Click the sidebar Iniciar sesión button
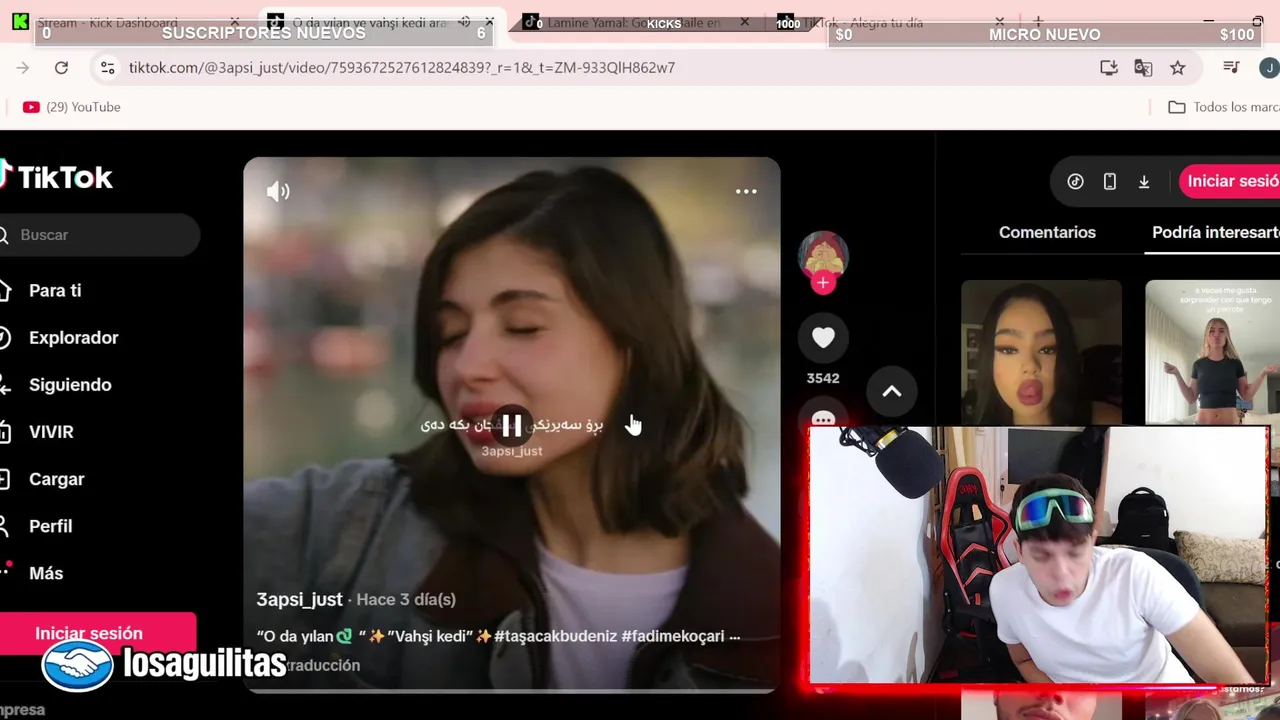The width and height of the screenshot is (1280, 720). [98, 633]
